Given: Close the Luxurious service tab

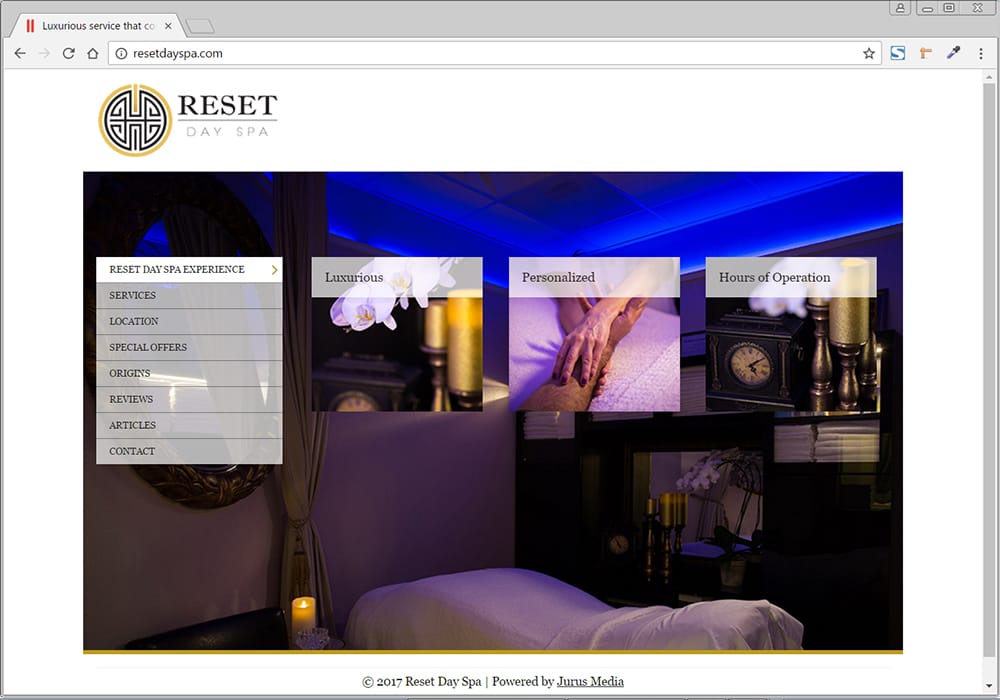Looking at the screenshot, I should 168,26.
